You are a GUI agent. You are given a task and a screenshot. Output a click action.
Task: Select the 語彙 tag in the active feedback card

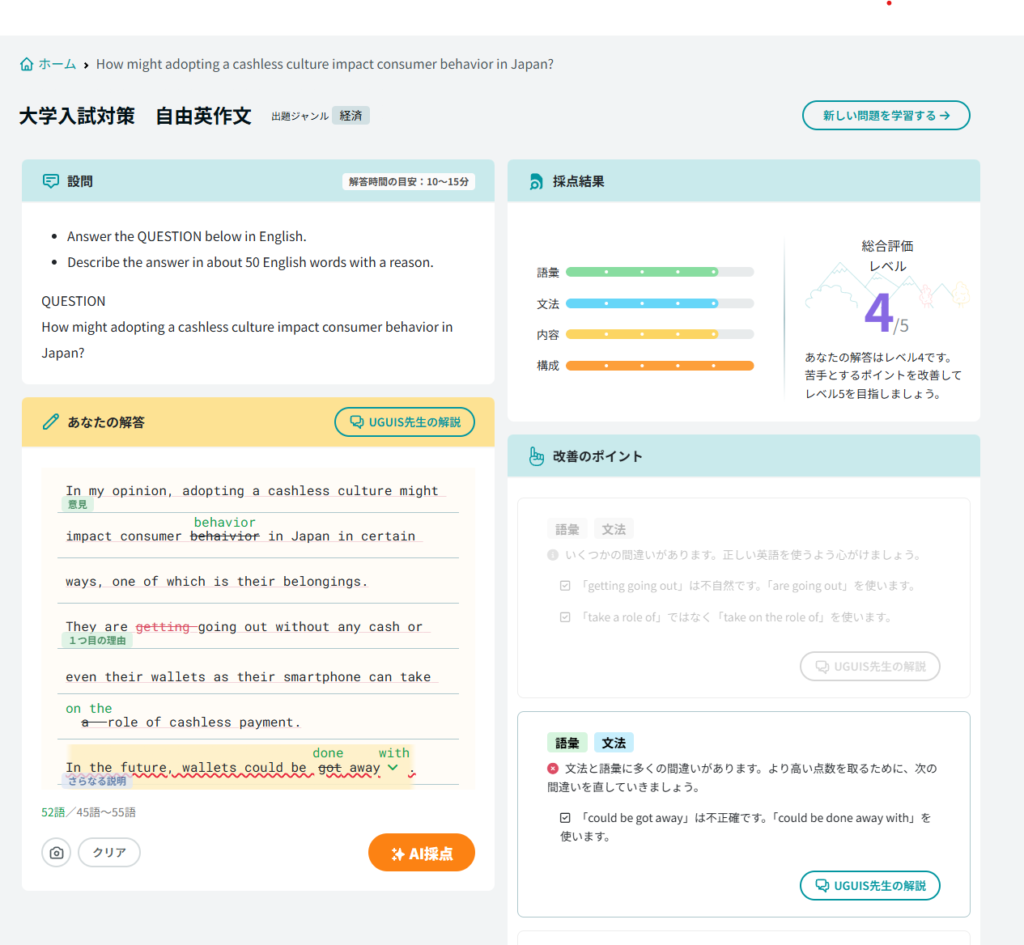pos(567,743)
